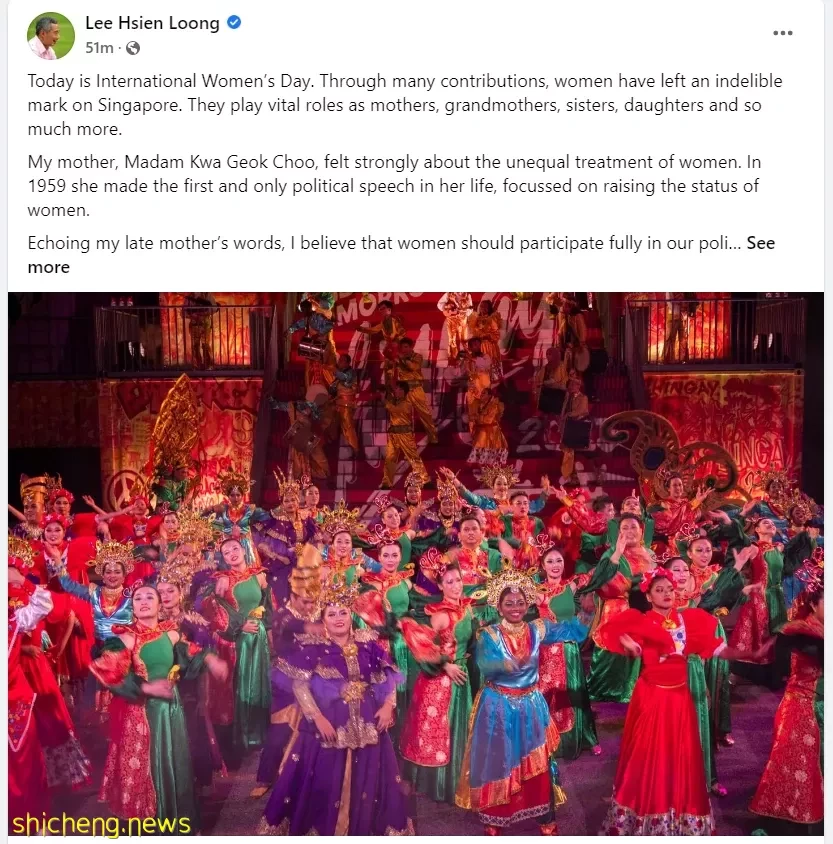The image size is (833, 844).
Task: Click the Madam Kwa Geok Choo paragraph
Action: click(x=394, y=186)
